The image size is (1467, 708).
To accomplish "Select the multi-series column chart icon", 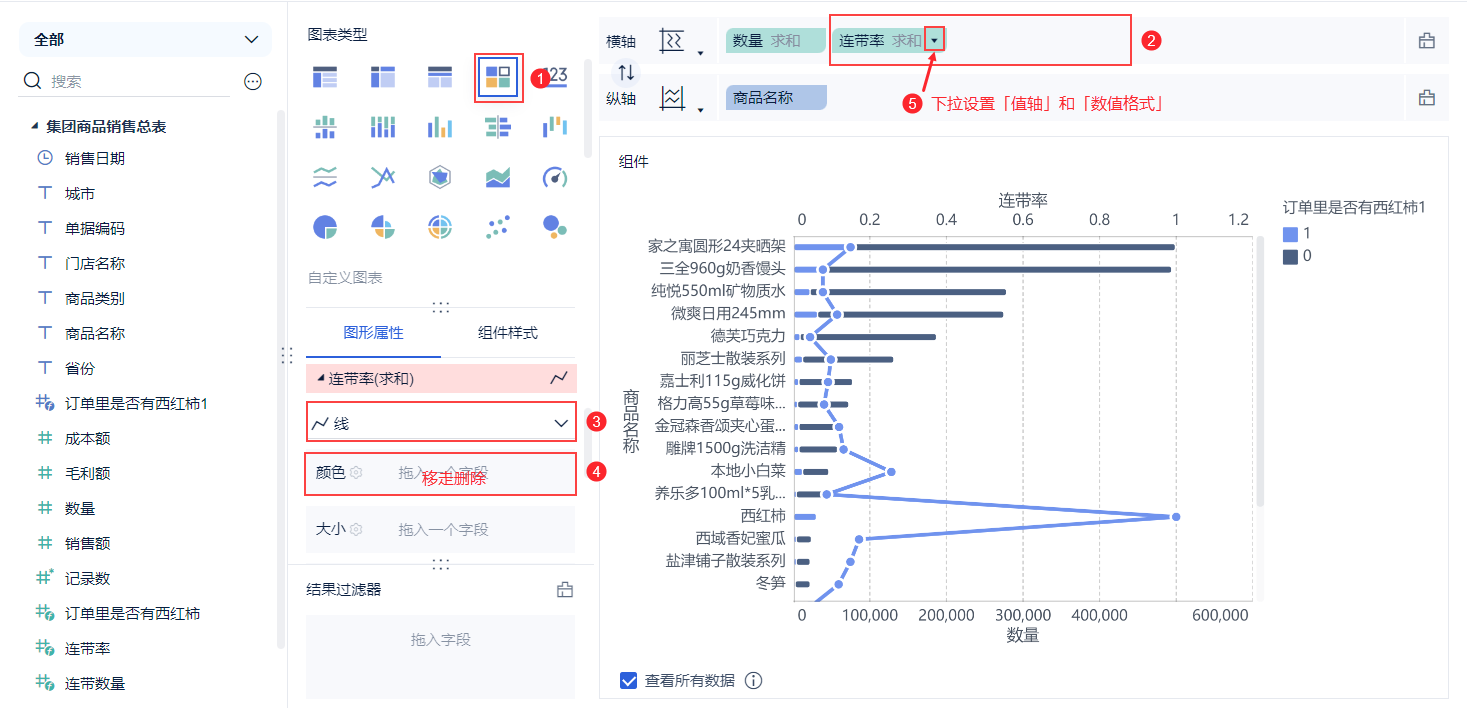I will point(440,127).
